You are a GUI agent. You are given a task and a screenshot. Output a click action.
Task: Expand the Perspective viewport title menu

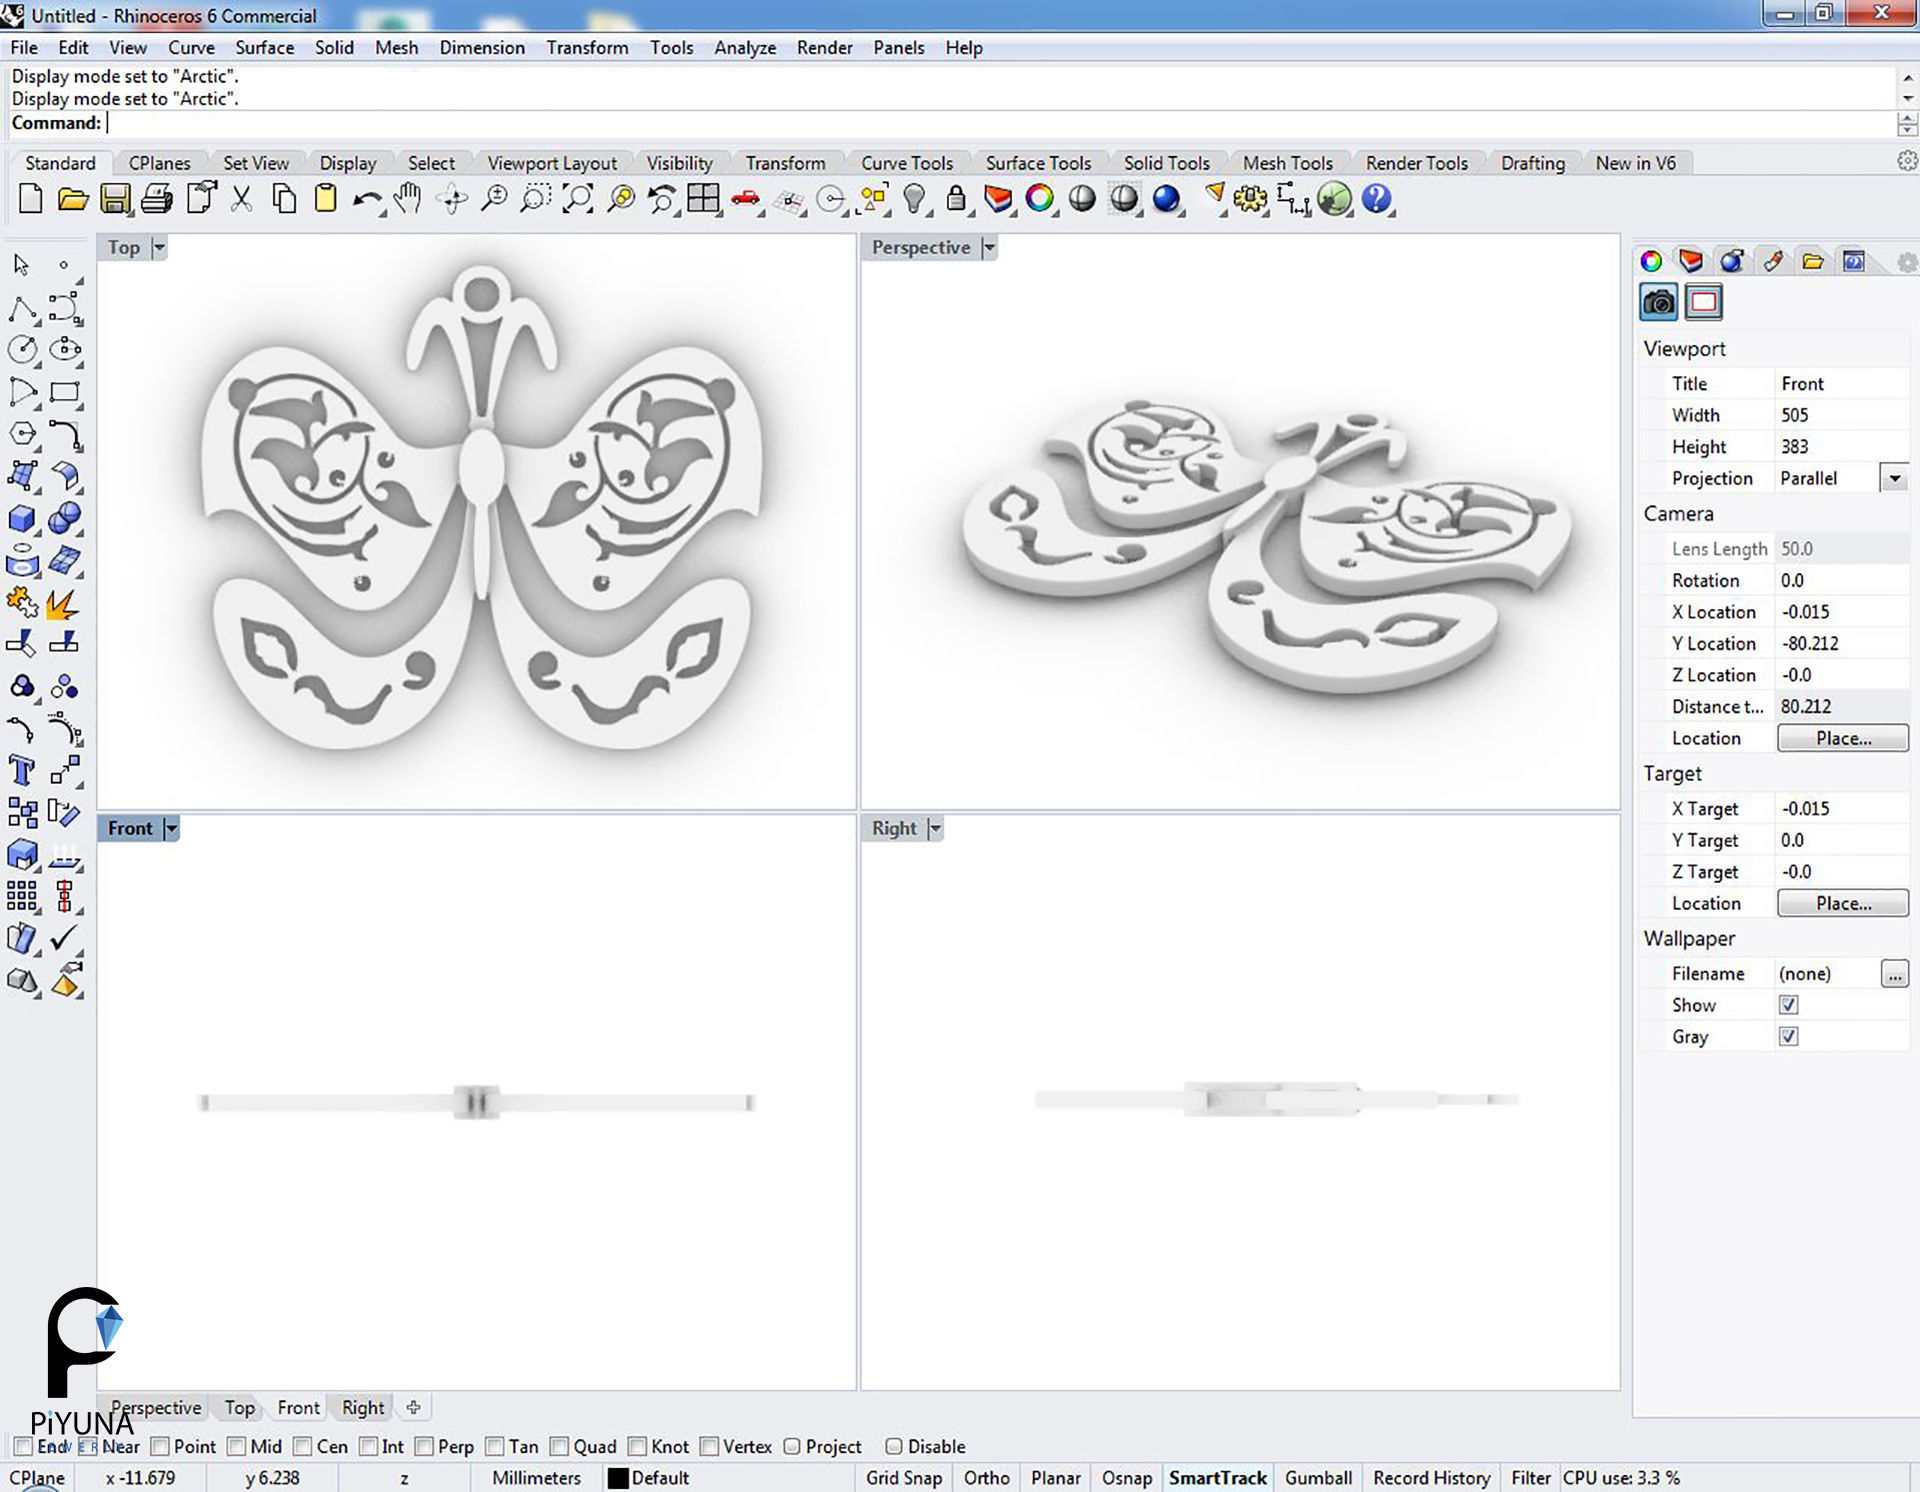click(x=989, y=248)
